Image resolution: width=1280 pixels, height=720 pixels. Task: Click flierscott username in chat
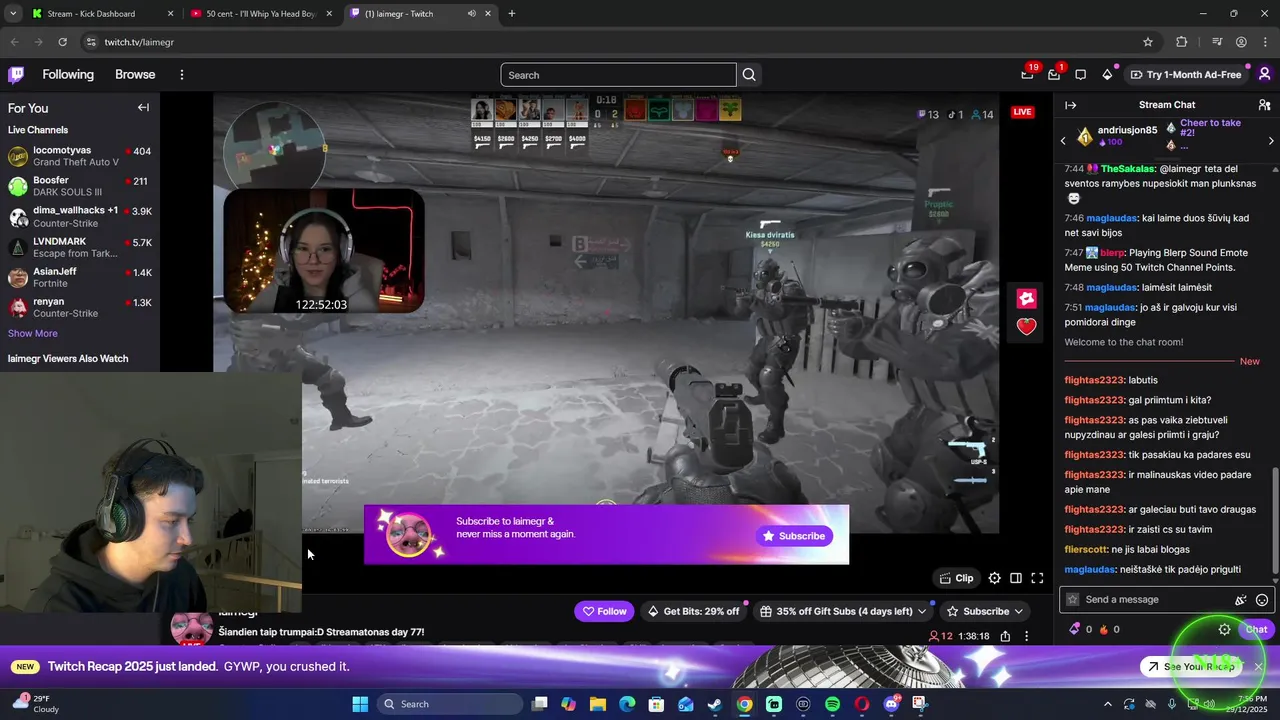[1086, 549]
